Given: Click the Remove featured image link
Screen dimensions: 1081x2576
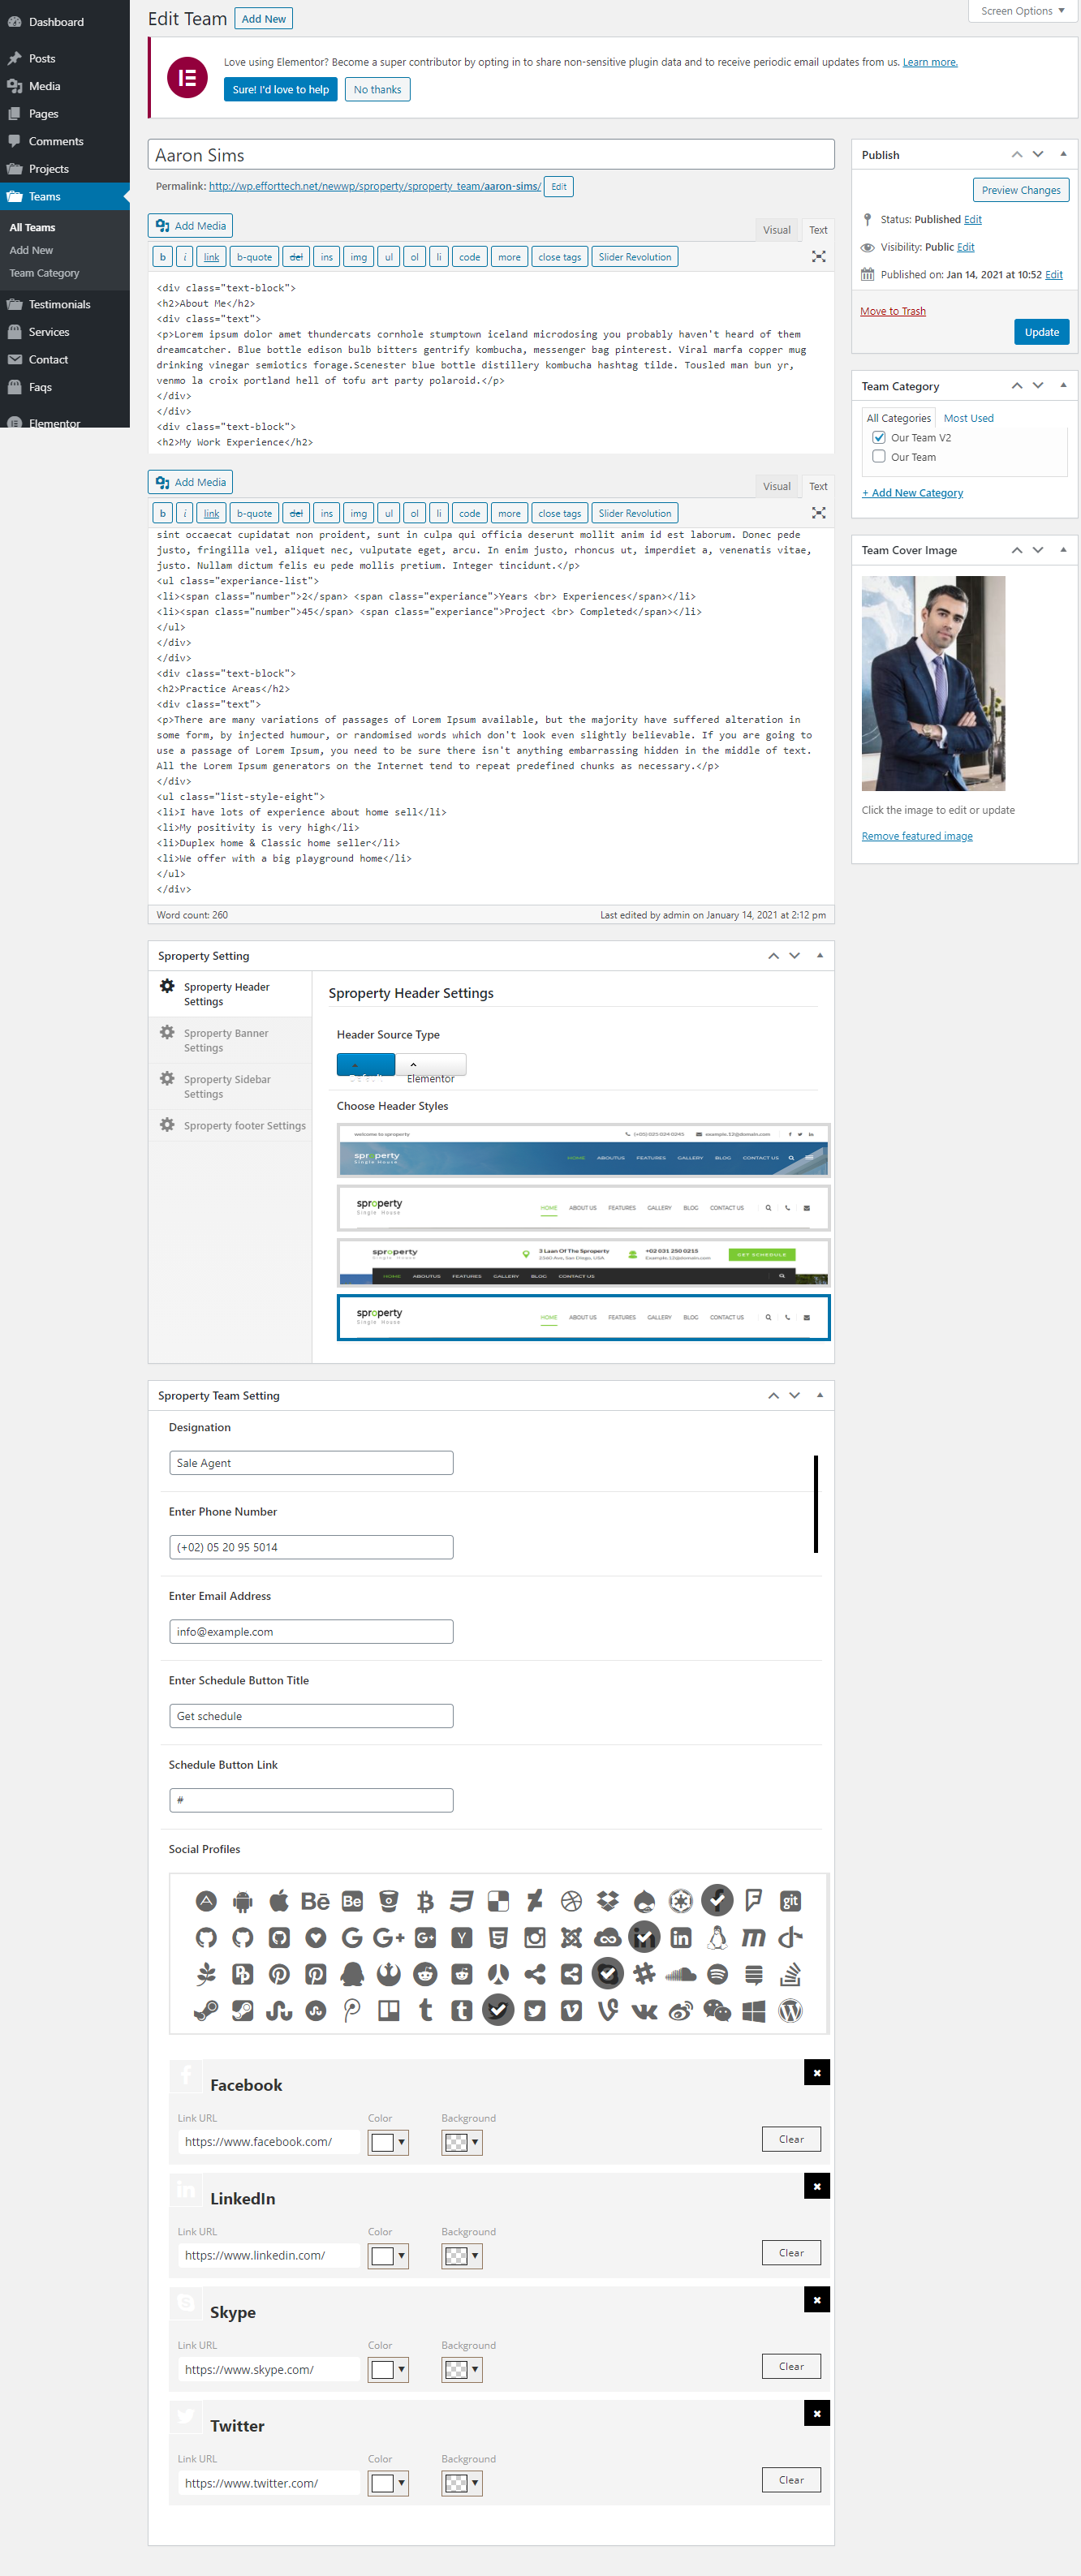Looking at the screenshot, I should tap(916, 836).
